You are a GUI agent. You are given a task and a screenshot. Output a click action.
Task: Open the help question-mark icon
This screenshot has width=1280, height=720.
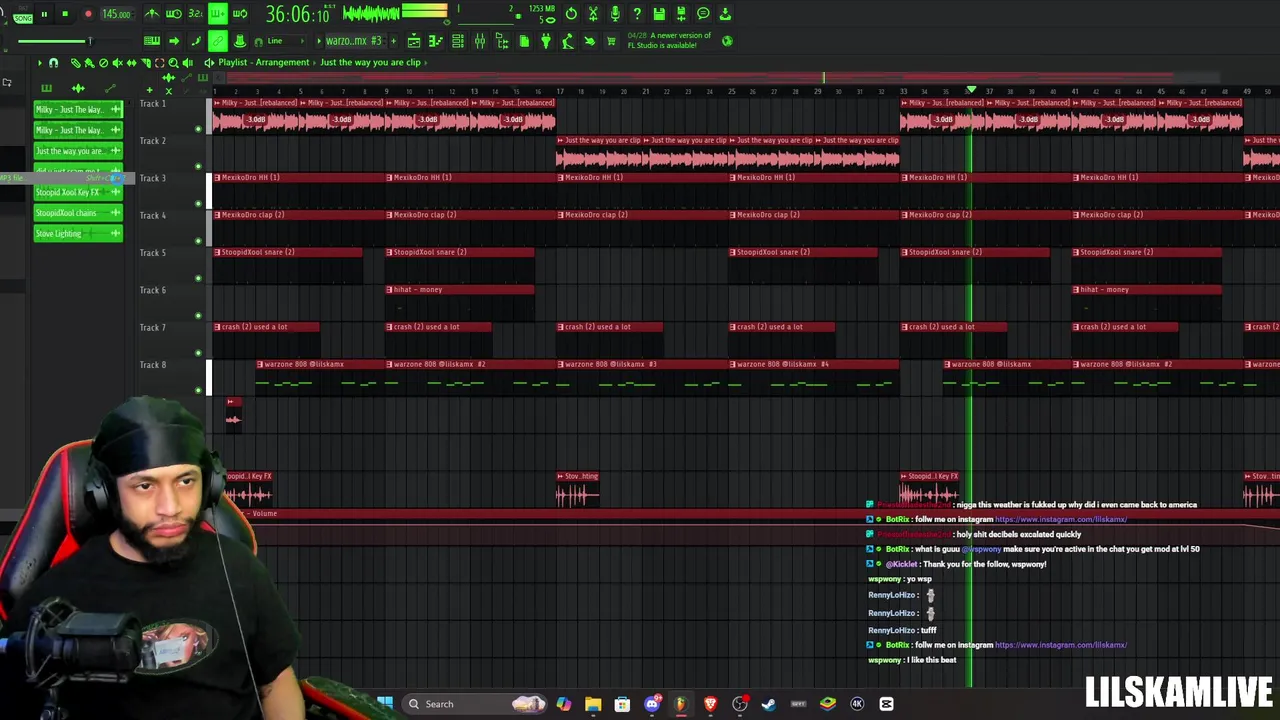pyautogui.click(x=637, y=14)
